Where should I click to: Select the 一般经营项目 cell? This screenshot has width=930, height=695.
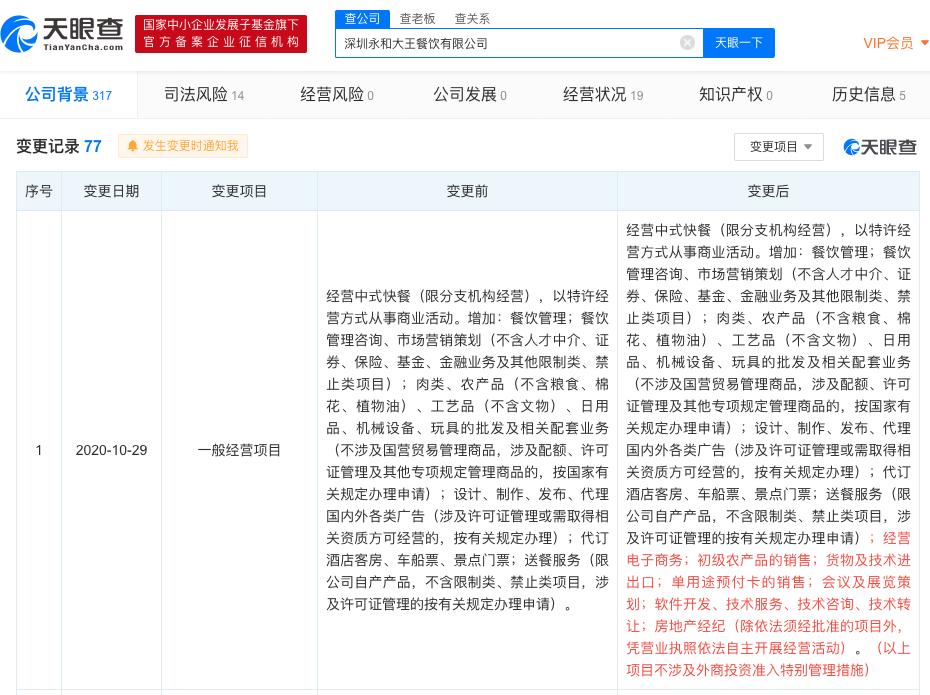coord(239,450)
